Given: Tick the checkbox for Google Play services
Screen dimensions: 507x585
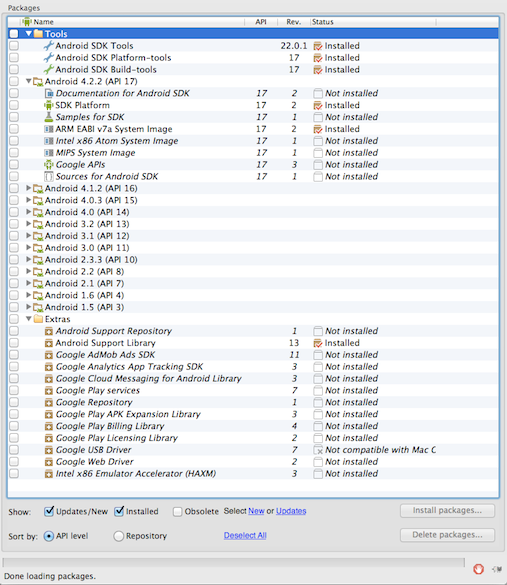Looking at the screenshot, I should tap(14, 391).
